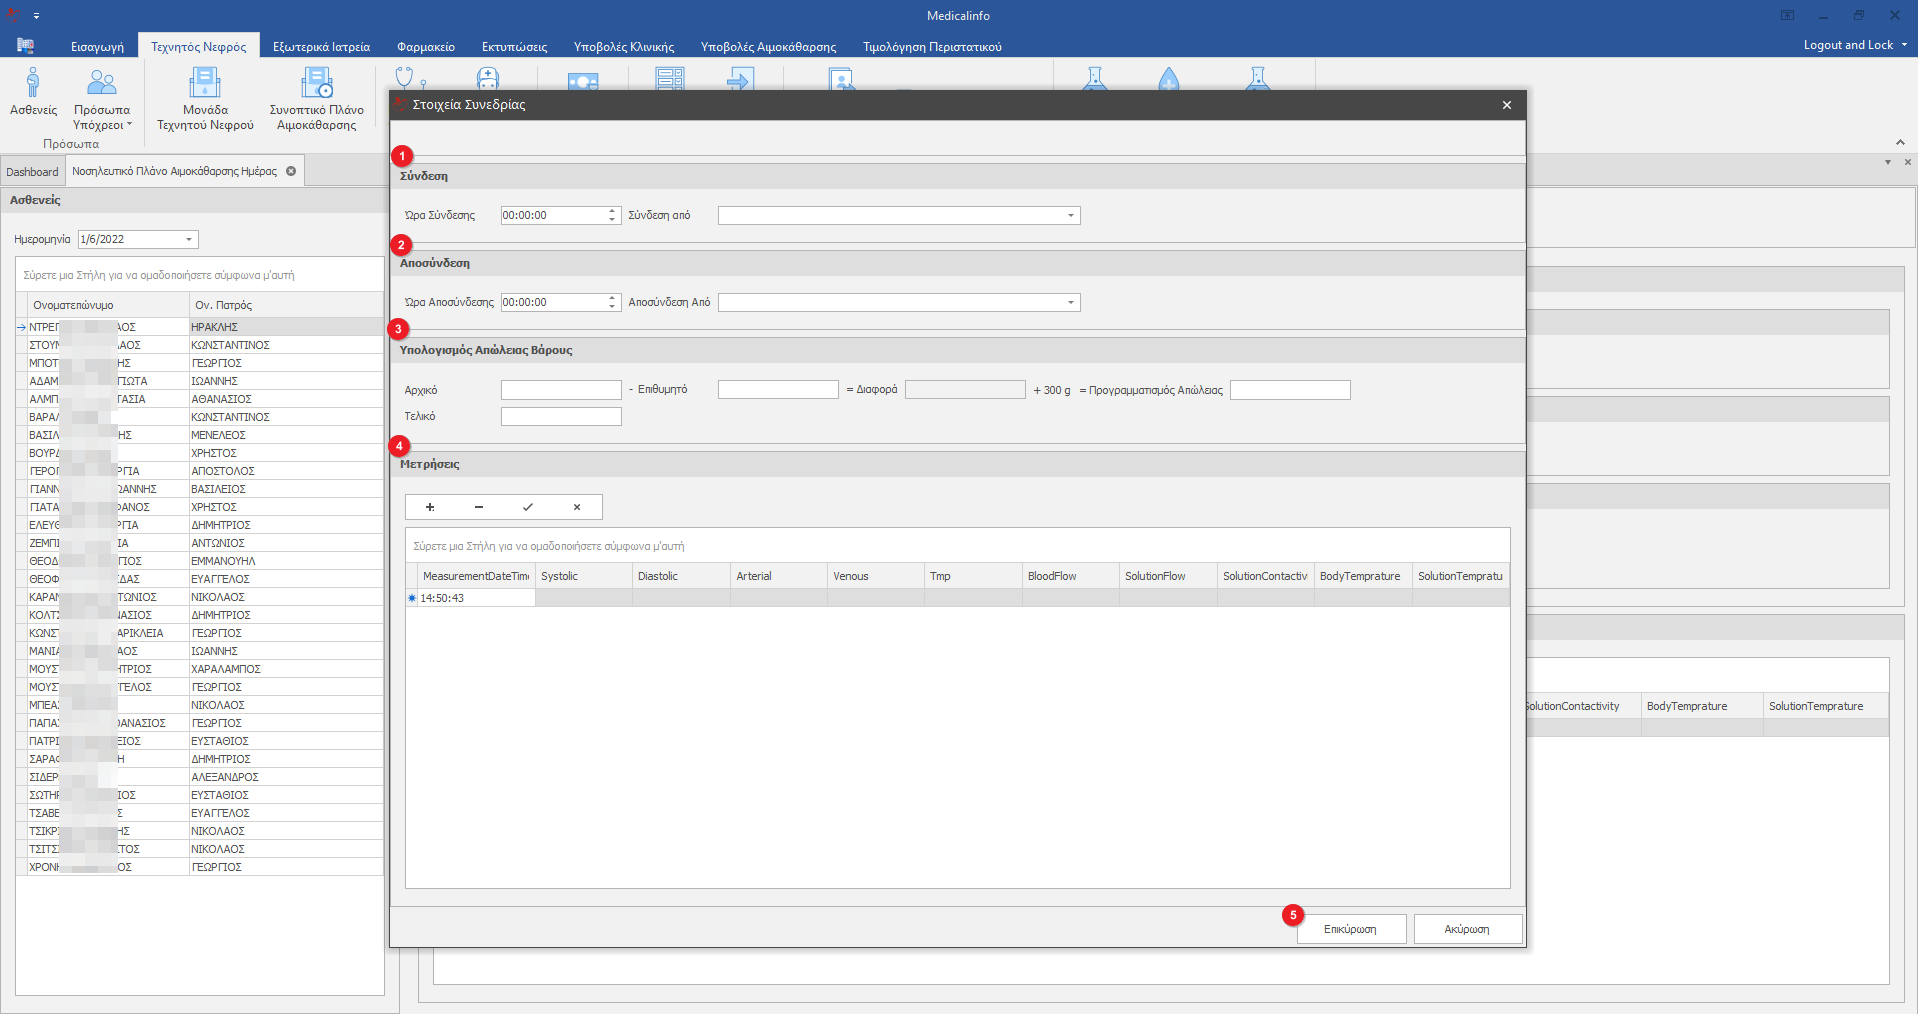Expand the Αποσύνδεση Από dropdown
The height and width of the screenshot is (1014, 1918).
(x=1070, y=303)
